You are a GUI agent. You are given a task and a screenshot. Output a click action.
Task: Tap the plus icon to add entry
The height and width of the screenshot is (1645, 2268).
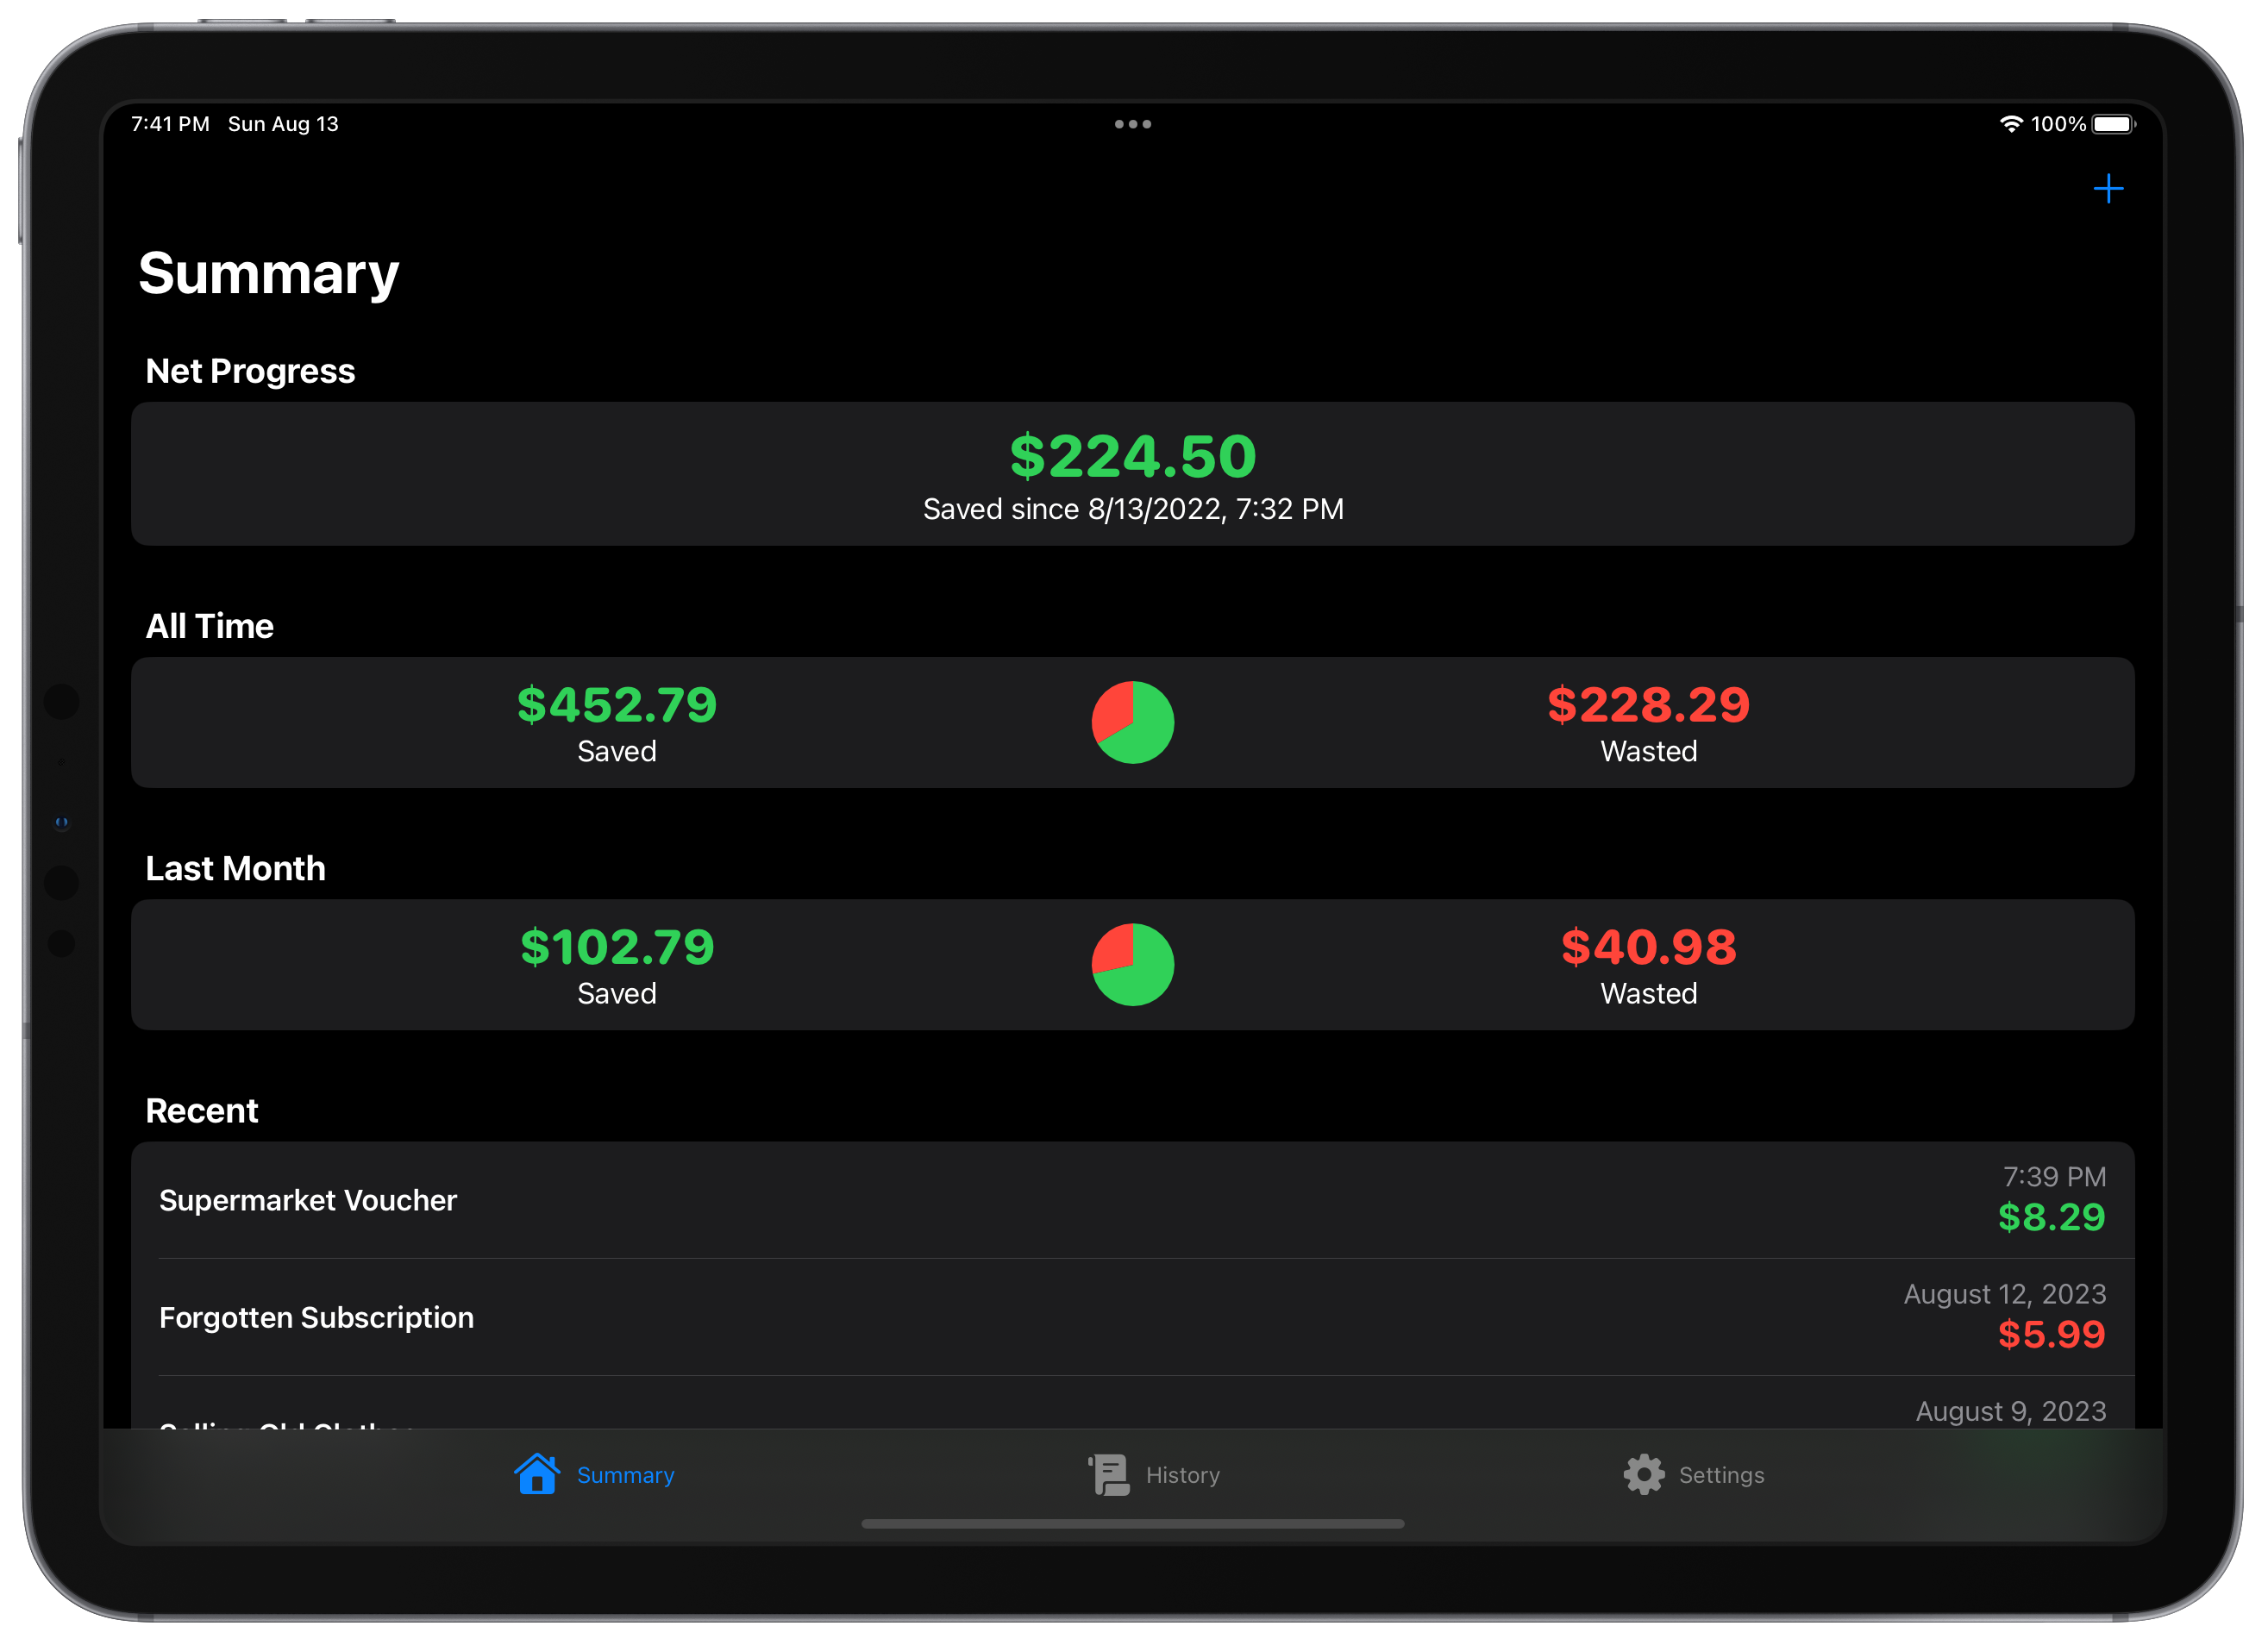(x=2108, y=189)
